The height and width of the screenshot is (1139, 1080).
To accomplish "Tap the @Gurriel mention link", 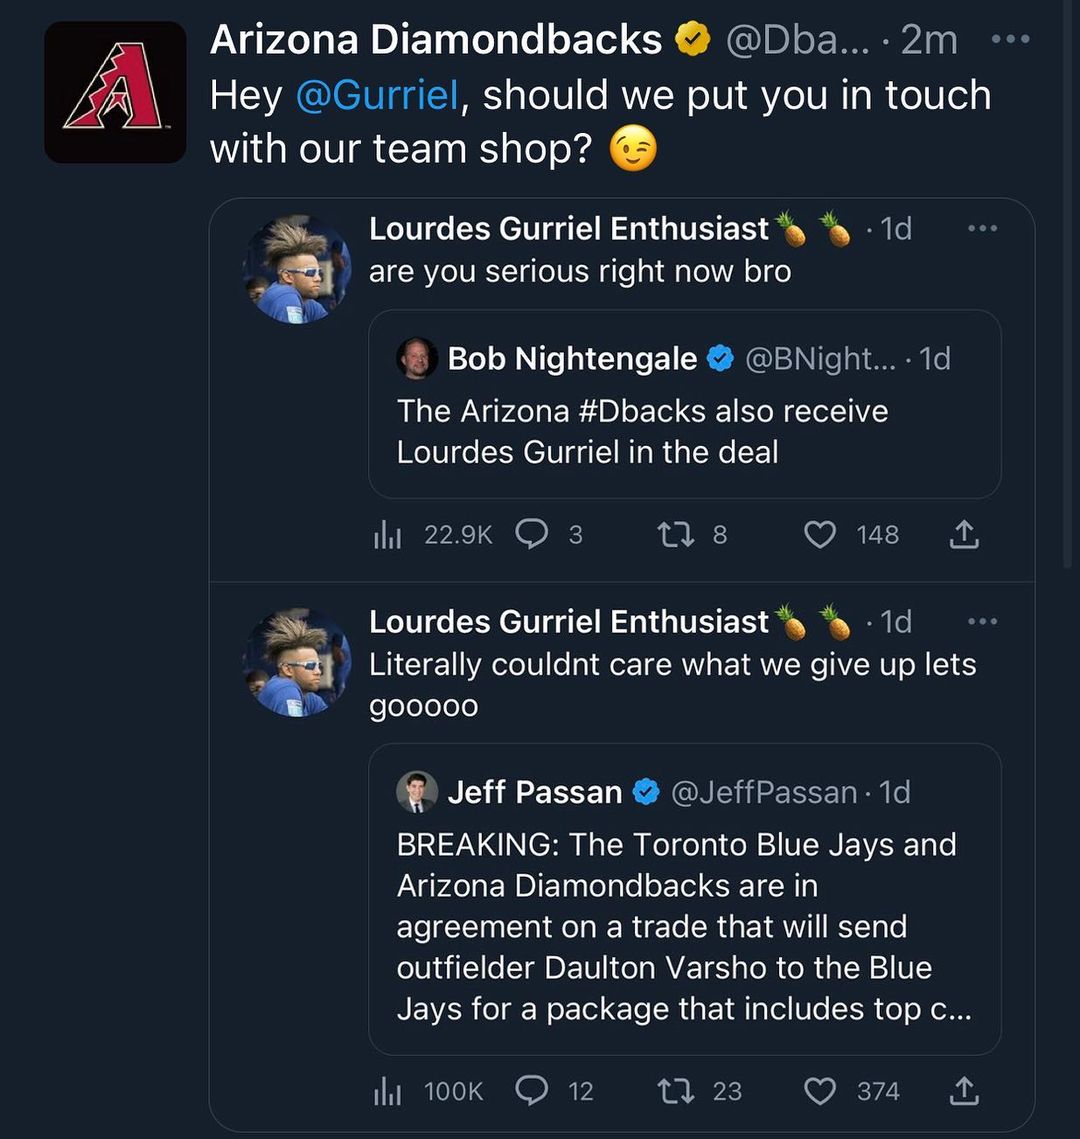I will 376,96.
